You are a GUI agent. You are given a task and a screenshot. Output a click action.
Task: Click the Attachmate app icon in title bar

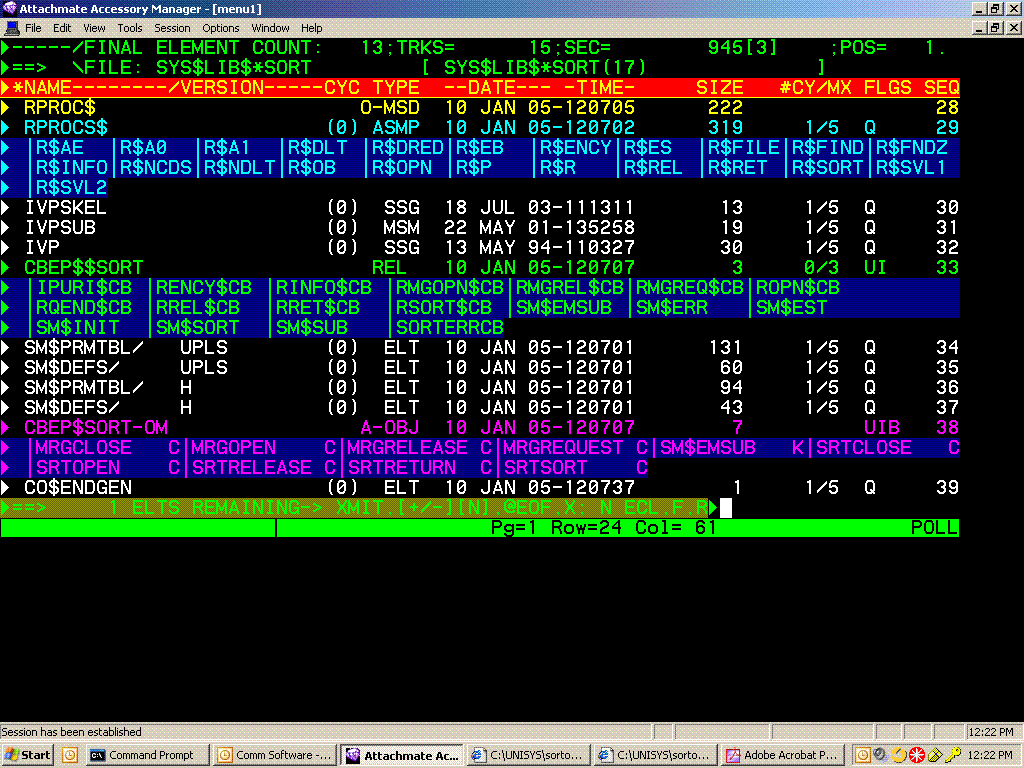[x=9, y=8]
